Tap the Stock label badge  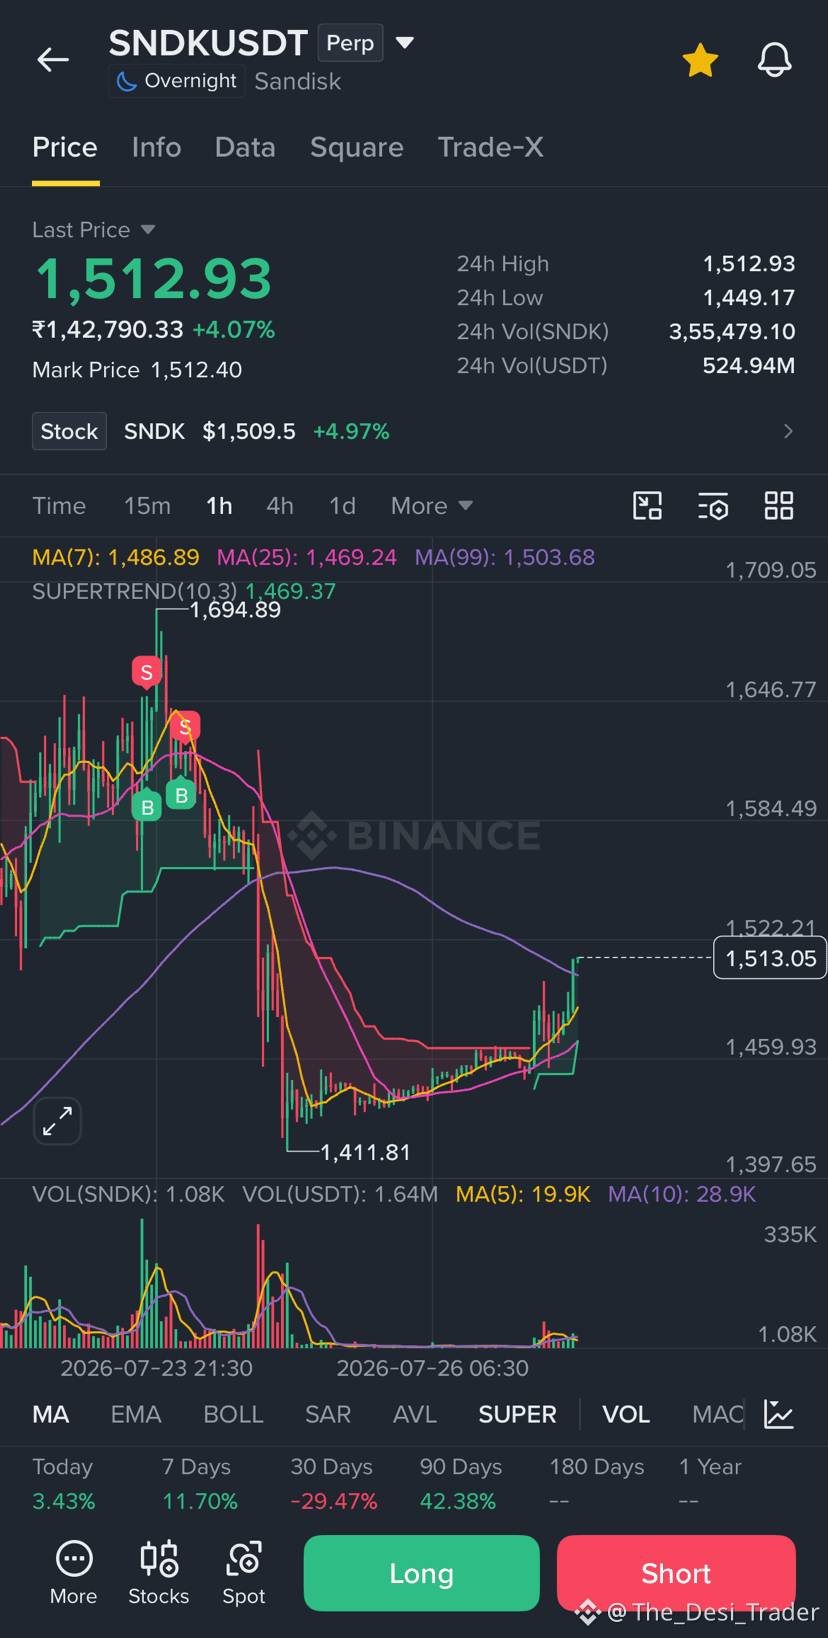pyautogui.click(x=69, y=431)
